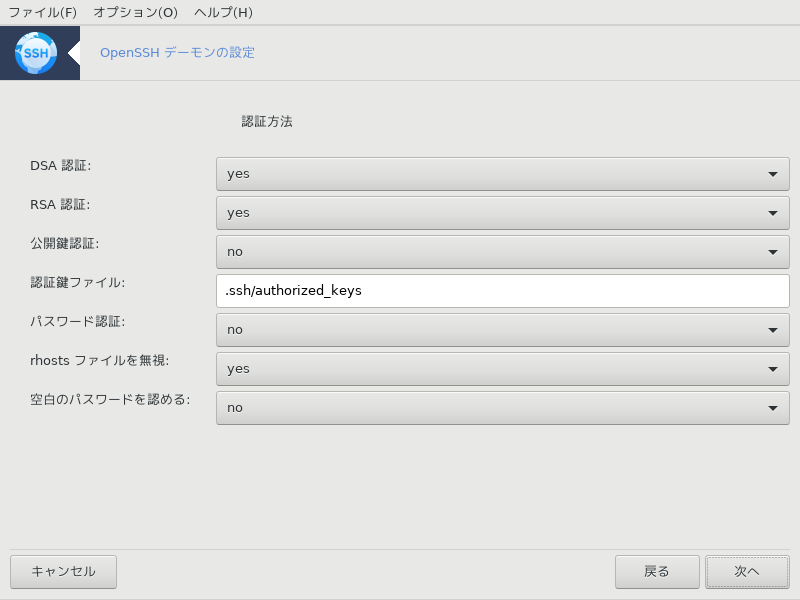This screenshot has width=800, height=600.
Task: Open the オプション(O) menu
Action: (x=136, y=12)
